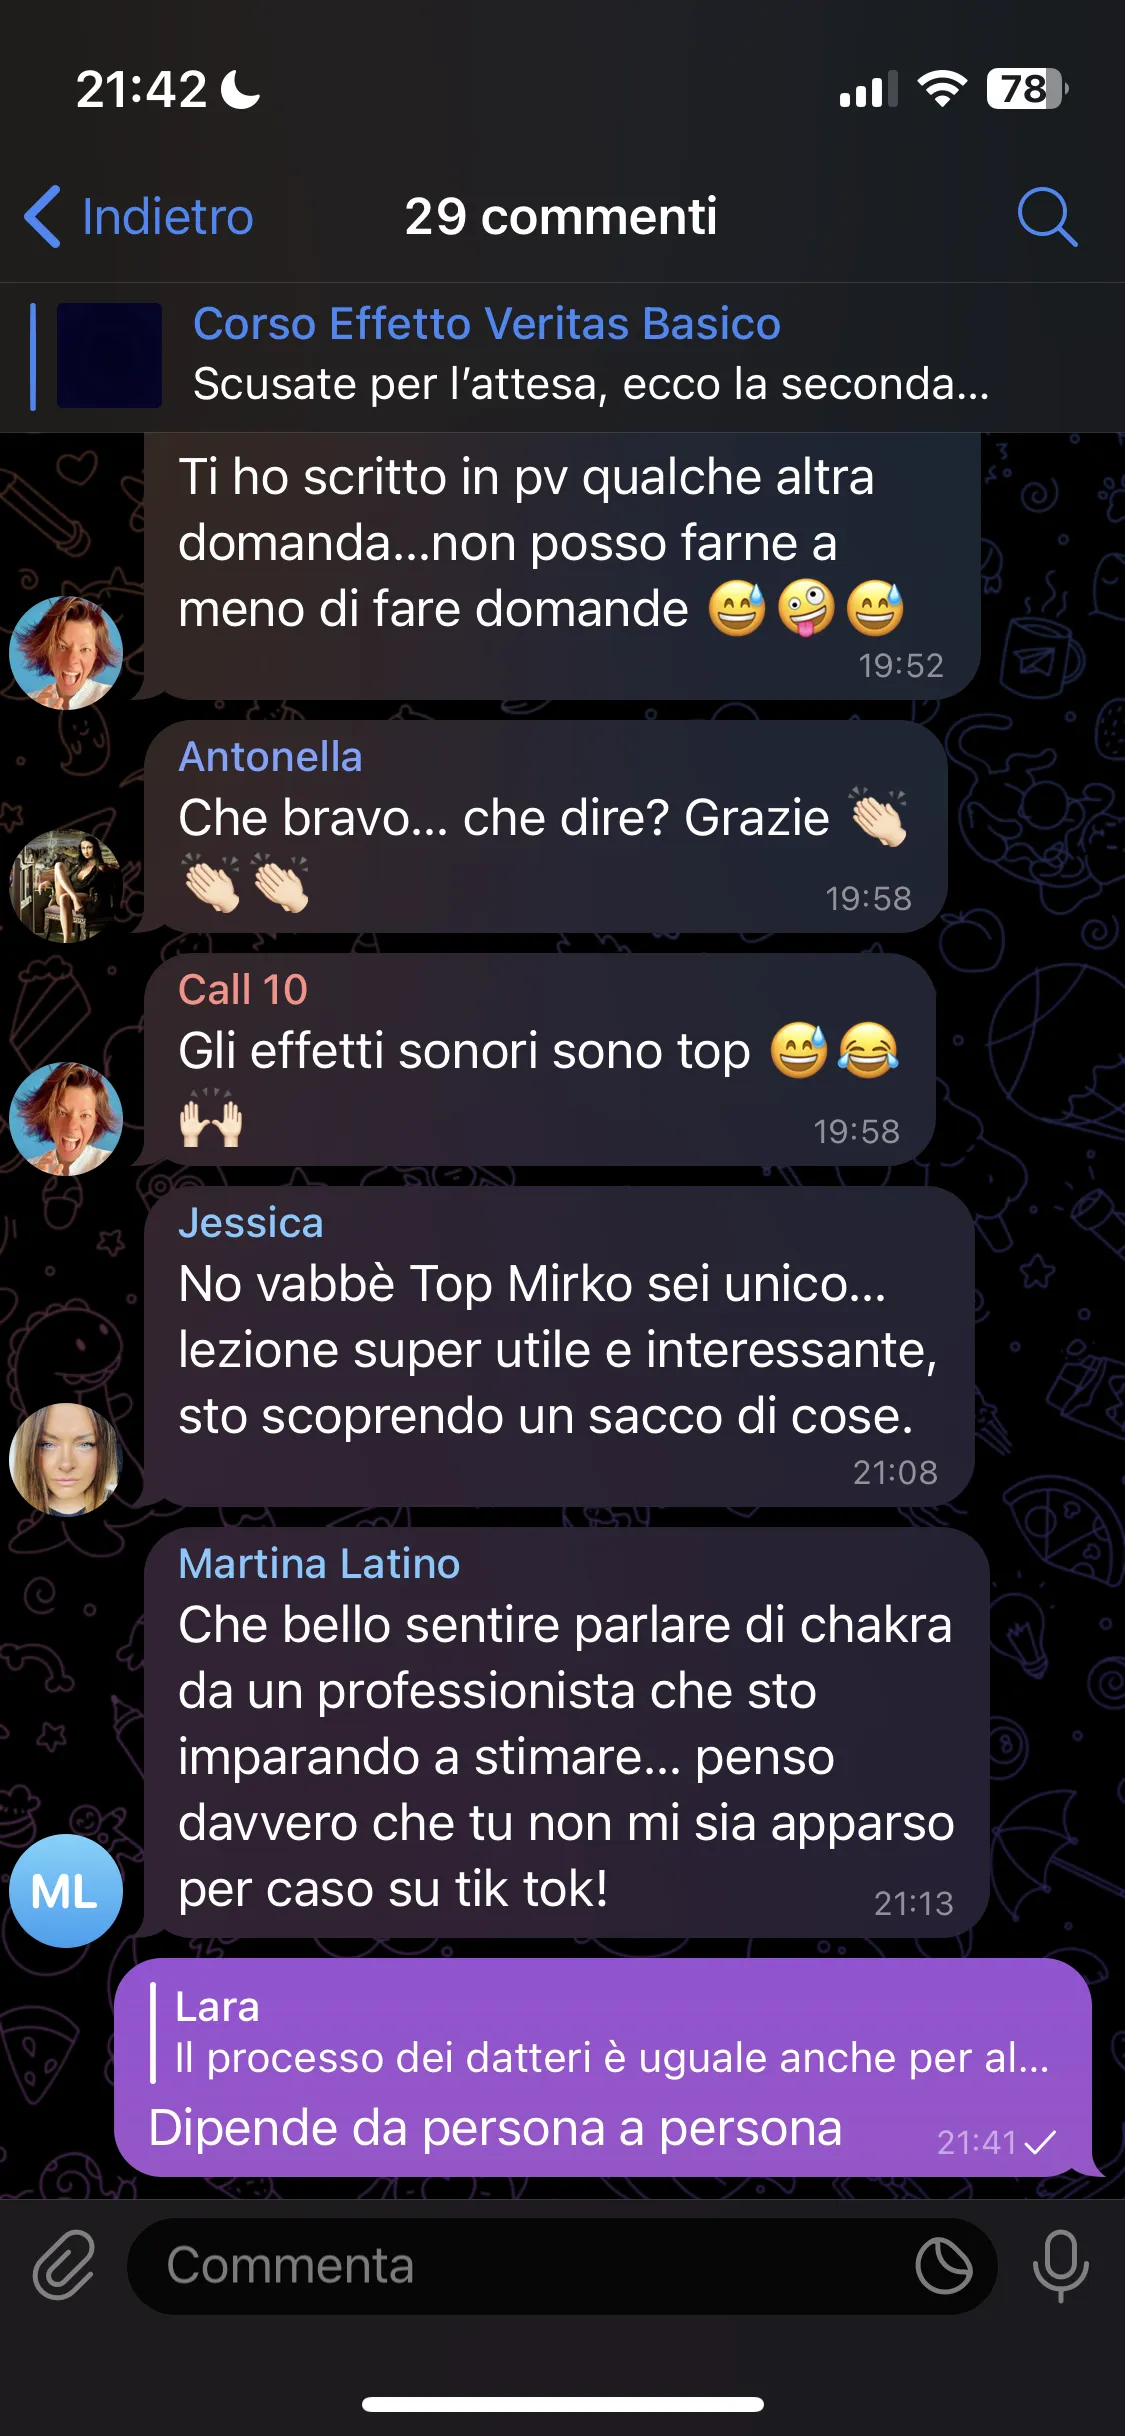Tap the microphone voice message icon
Image resolution: width=1125 pixels, height=2436 pixels.
(x=1060, y=2265)
